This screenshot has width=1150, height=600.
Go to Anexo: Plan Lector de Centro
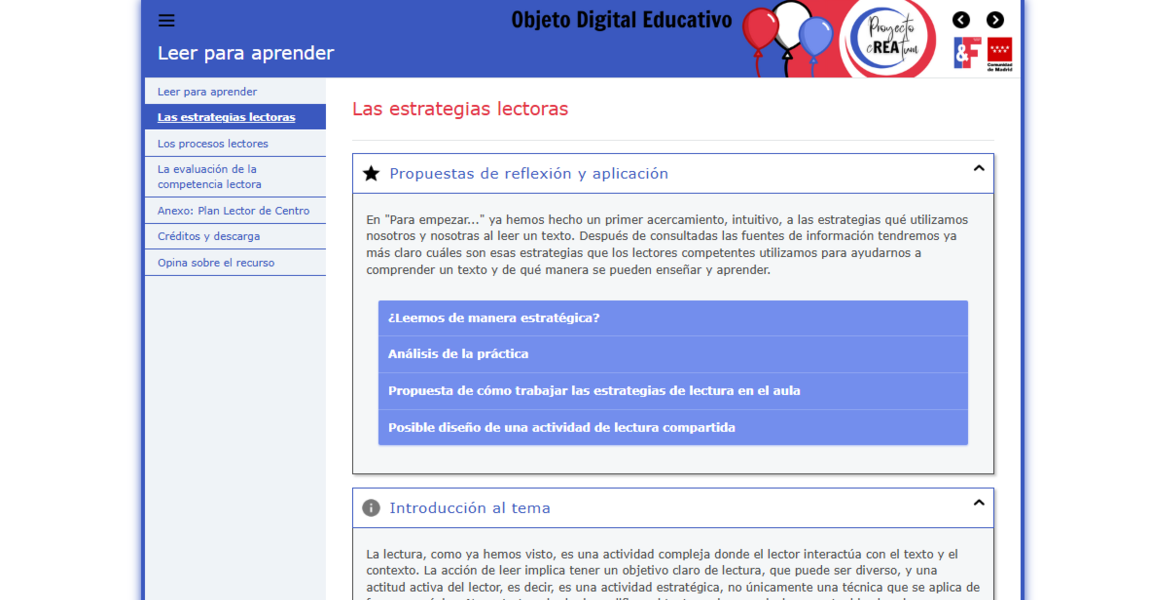(233, 211)
